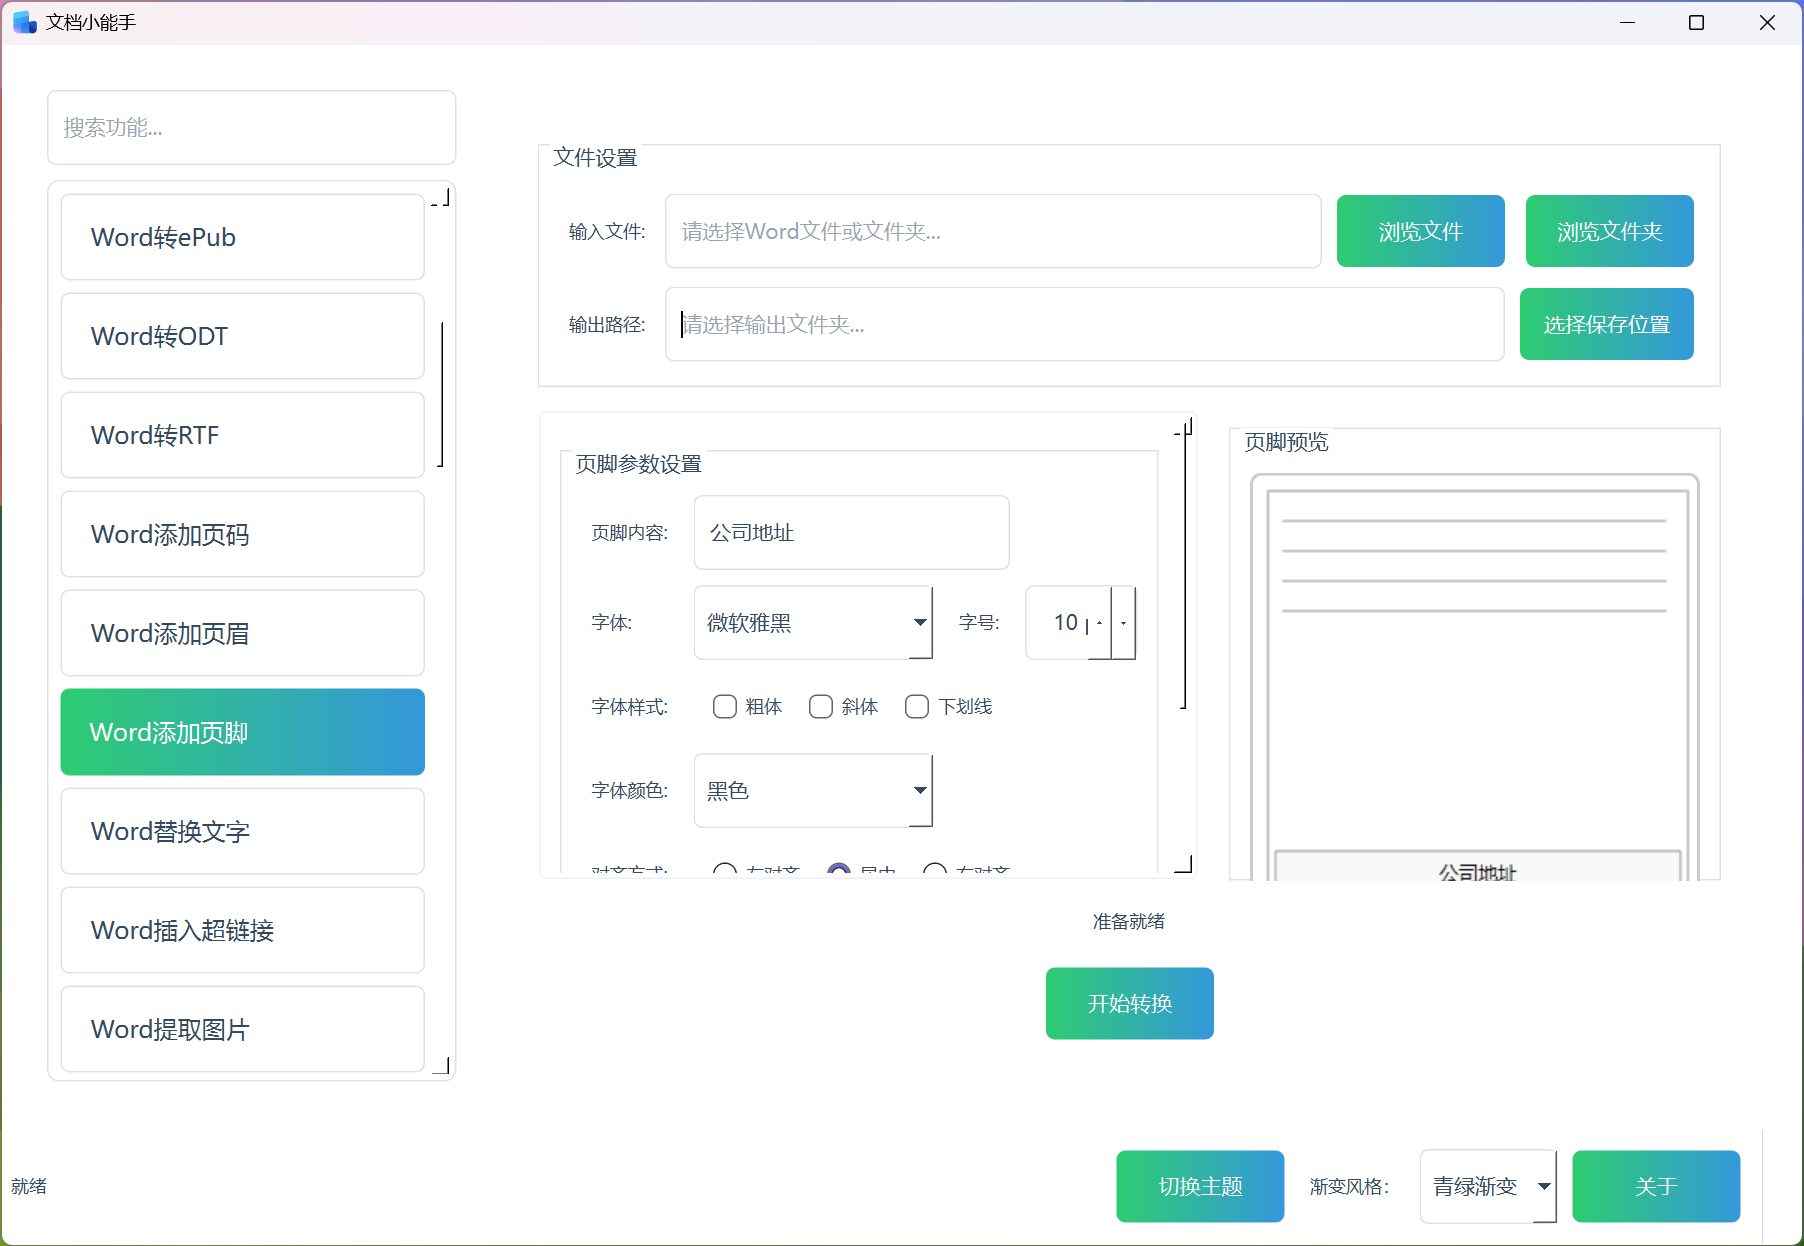Enable the 下划线 underline checkbox
The height and width of the screenshot is (1246, 1804).
click(917, 706)
